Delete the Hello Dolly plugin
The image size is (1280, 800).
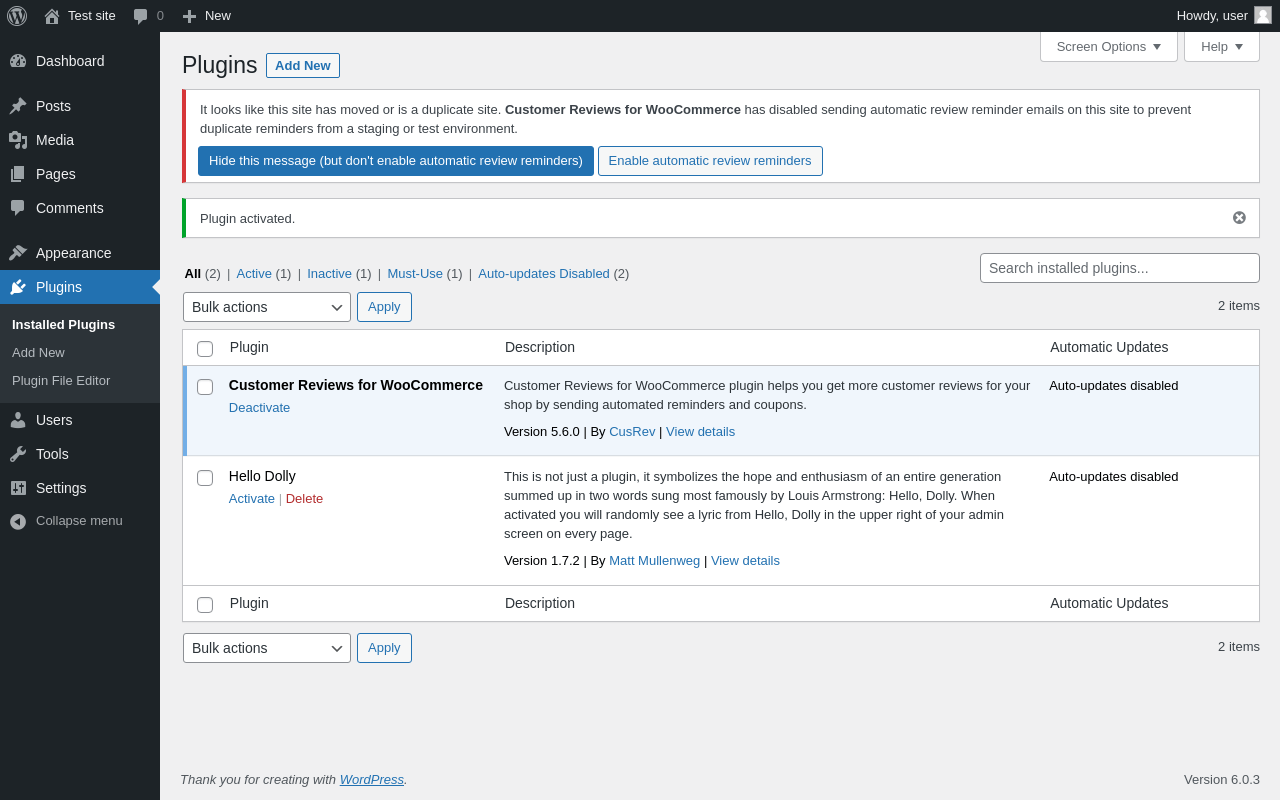point(304,499)
